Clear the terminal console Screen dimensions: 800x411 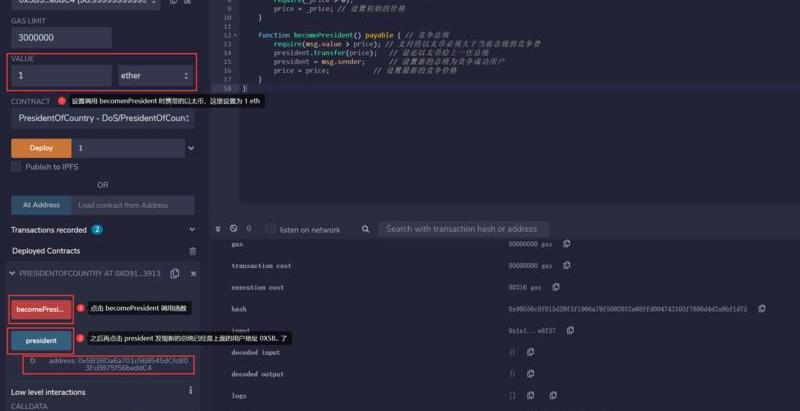pyautogui.click(x=233, y=228)
